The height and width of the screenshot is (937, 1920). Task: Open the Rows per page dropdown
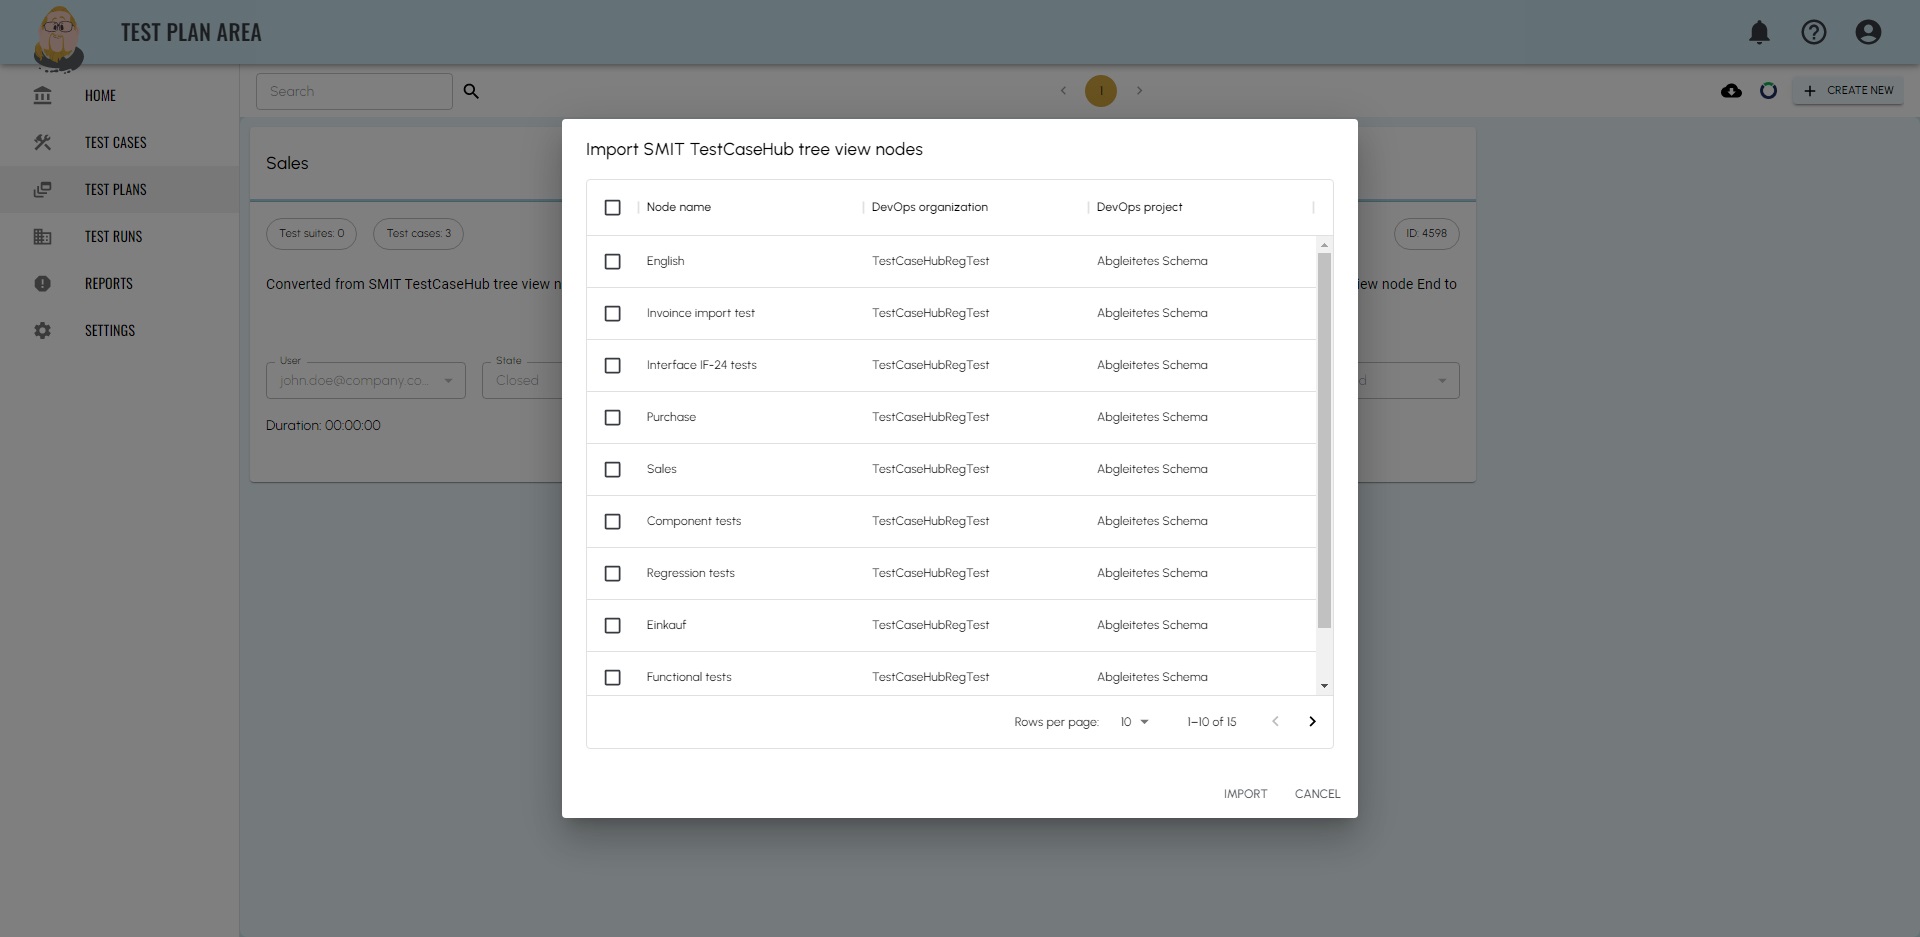click(1134, 722)
